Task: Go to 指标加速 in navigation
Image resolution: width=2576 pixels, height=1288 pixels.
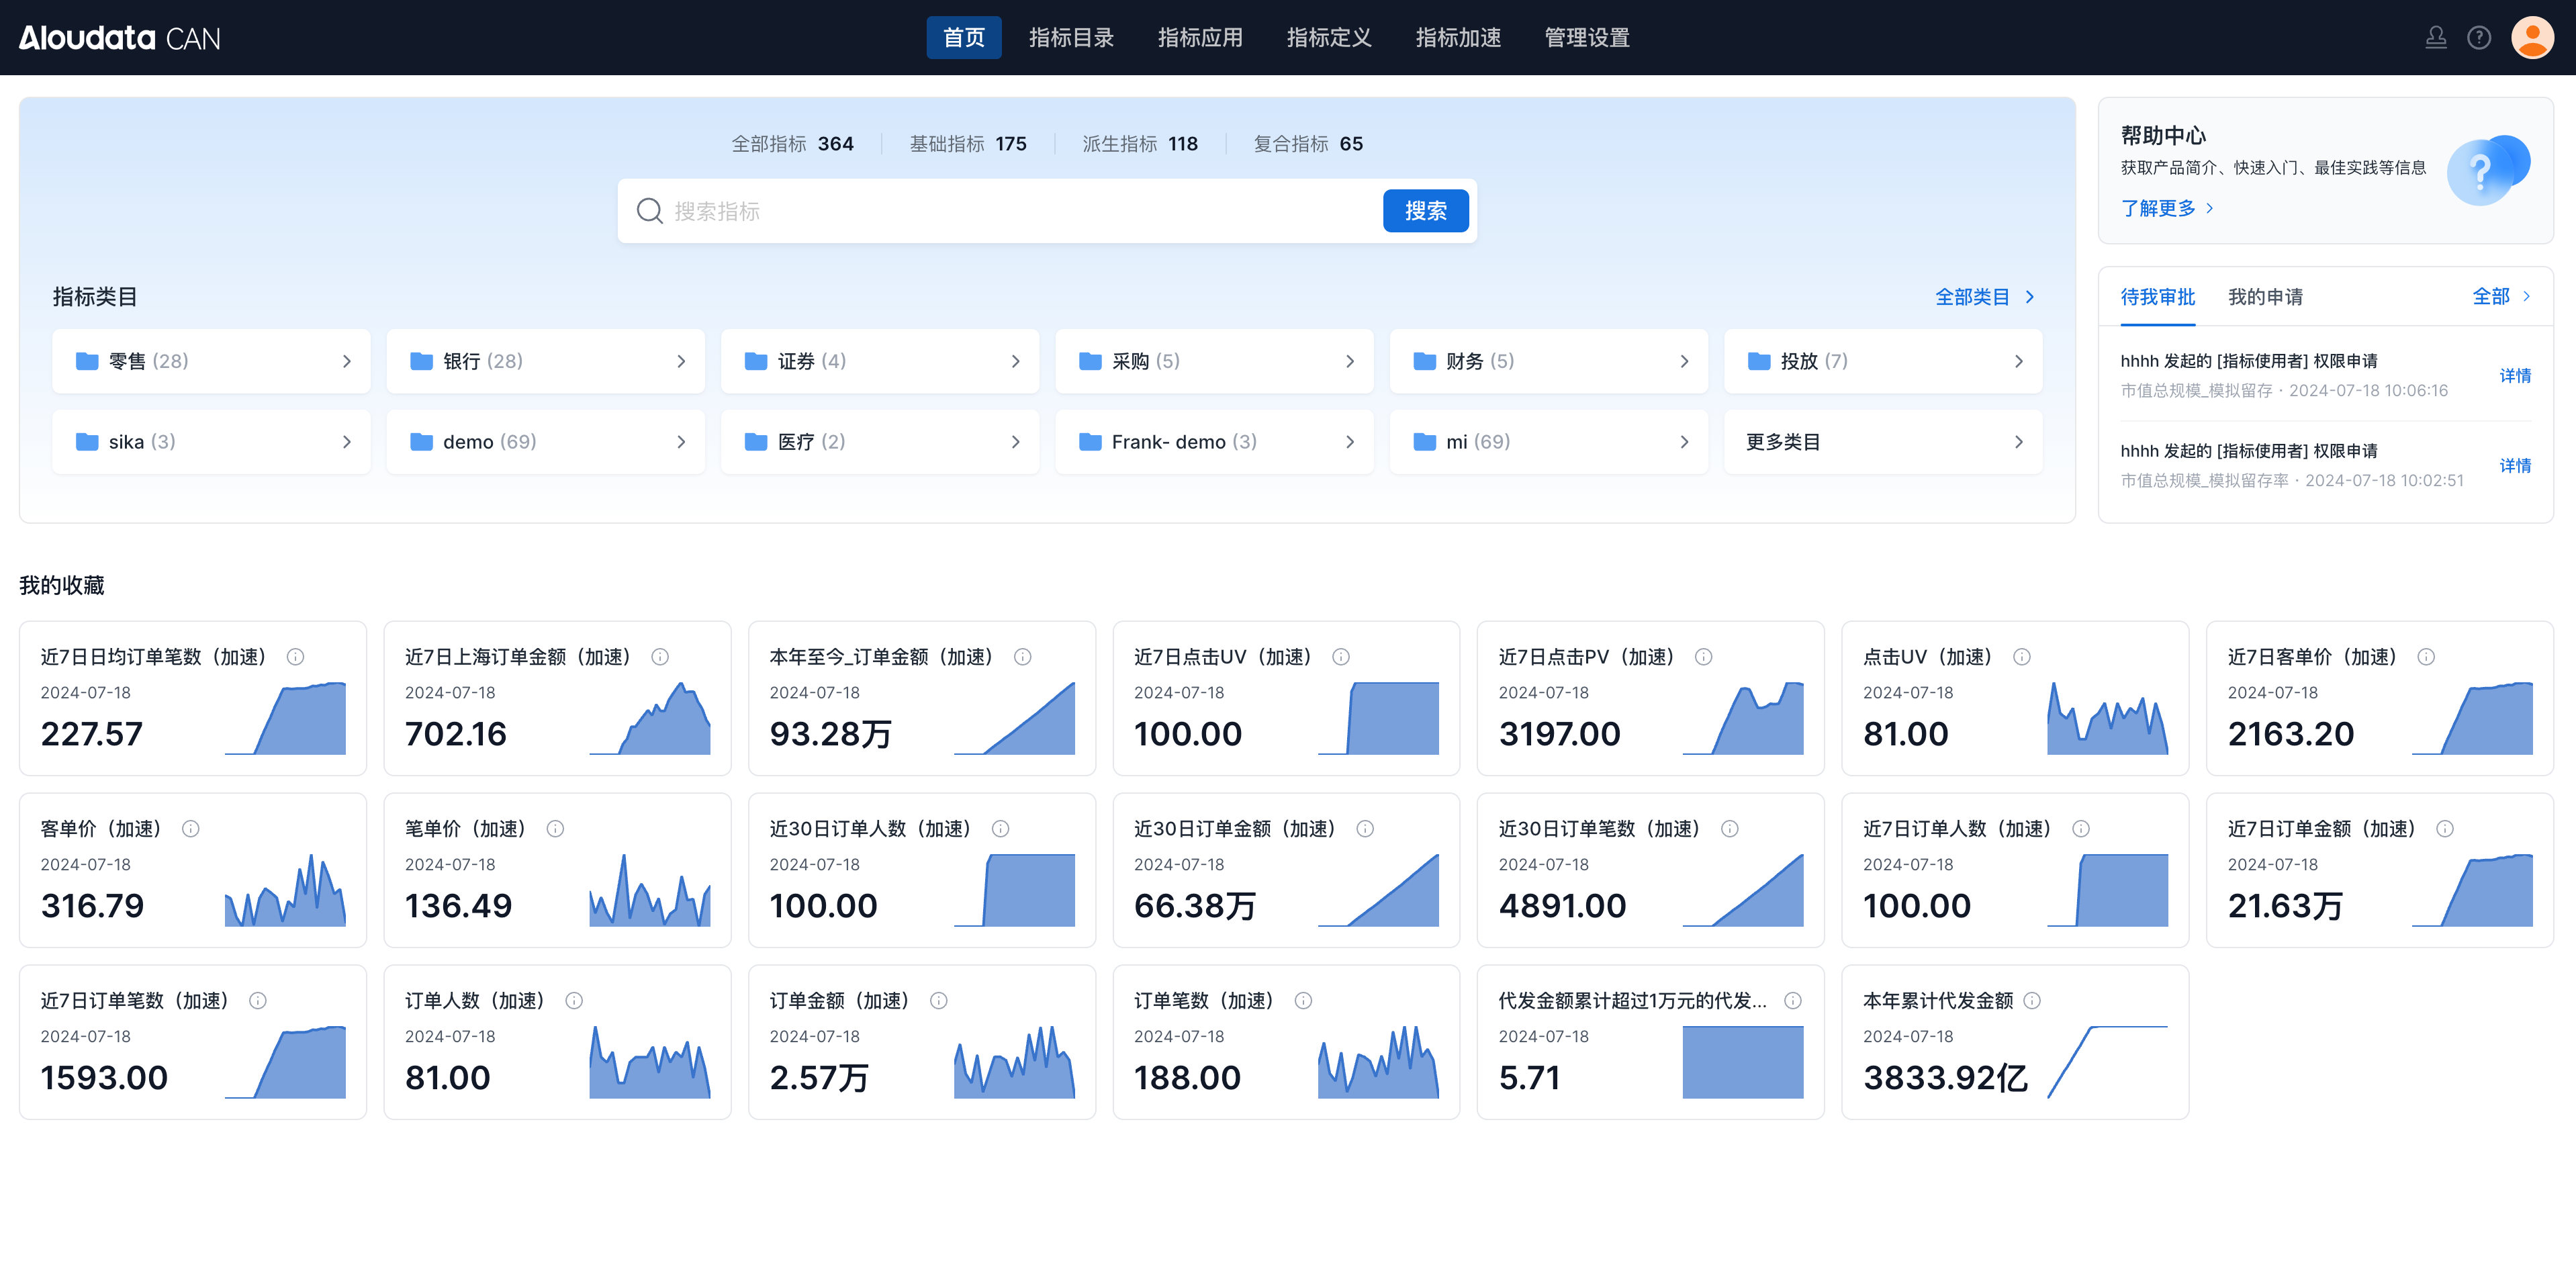Action: pyautogui.click(x=1457, y=38)
